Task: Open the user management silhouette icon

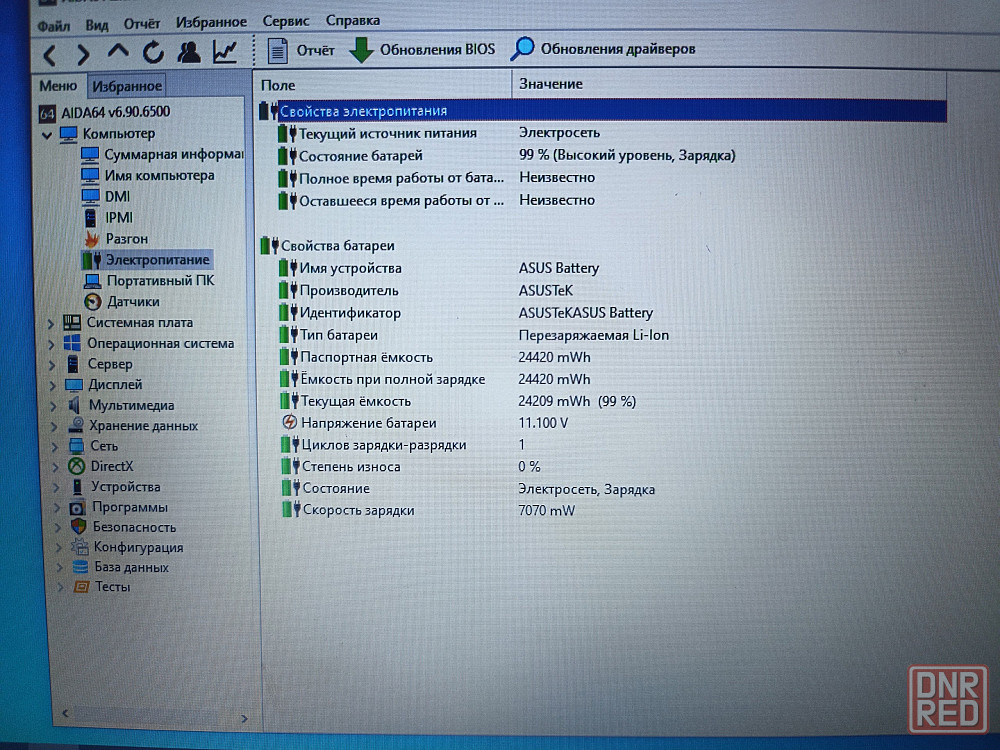Action: pyautogui.click(x=189, y=52)
